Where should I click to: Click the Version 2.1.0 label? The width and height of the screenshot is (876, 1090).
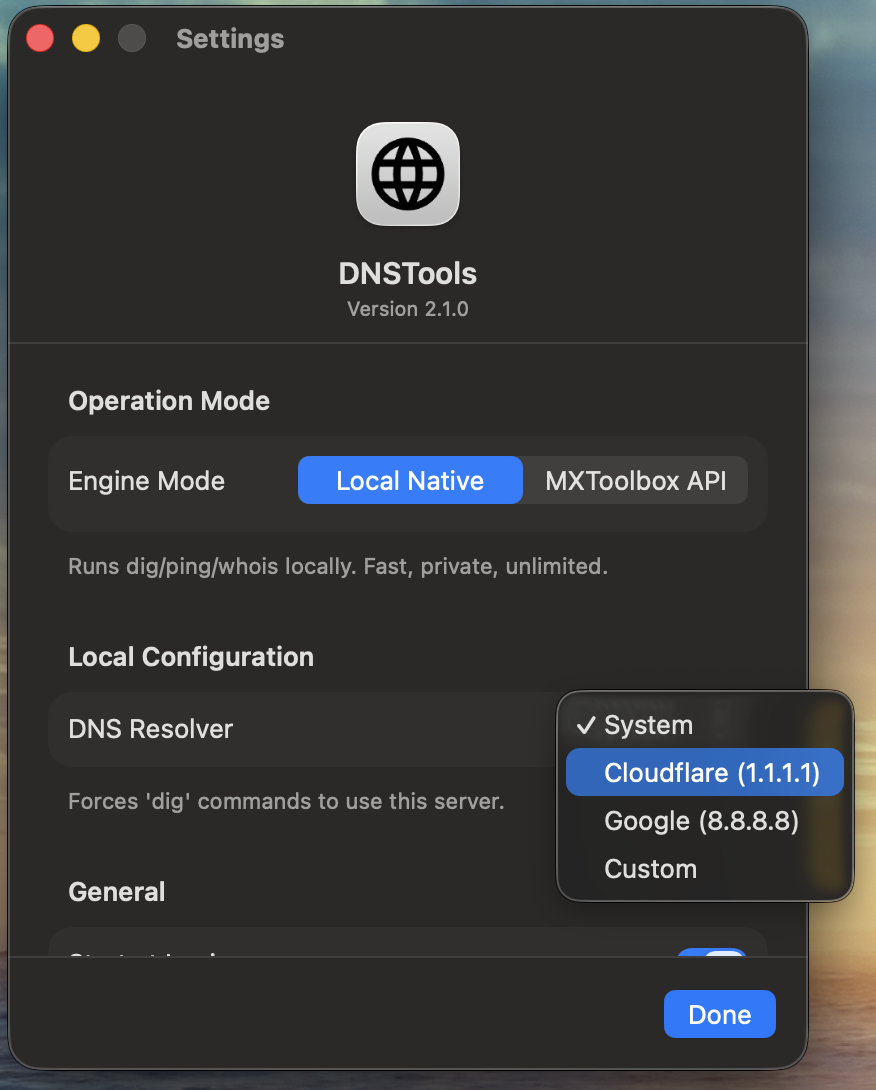(407, 308)
